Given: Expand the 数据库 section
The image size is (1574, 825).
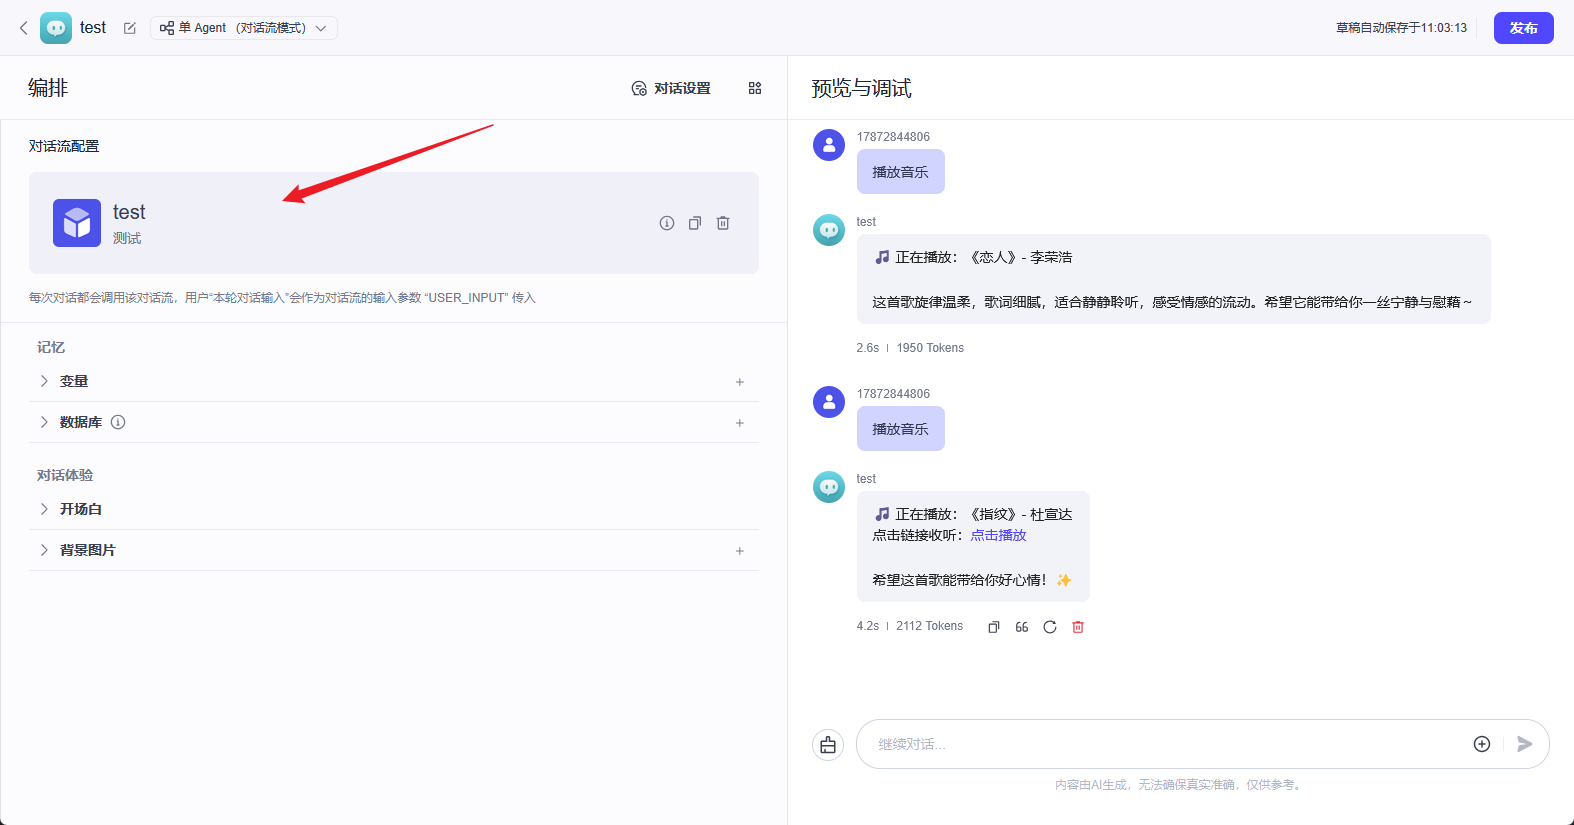Looking at the screenshot, I should point(44,422).
